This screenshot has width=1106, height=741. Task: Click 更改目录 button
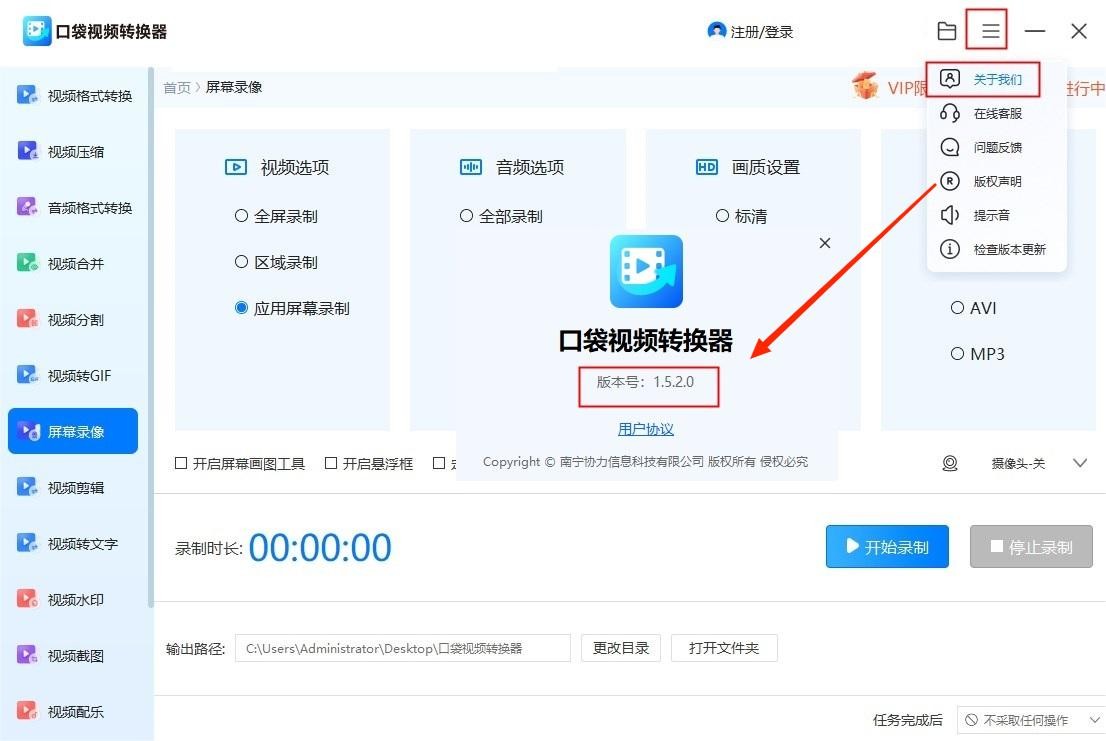pyautogui.click(x=621, y=648)
